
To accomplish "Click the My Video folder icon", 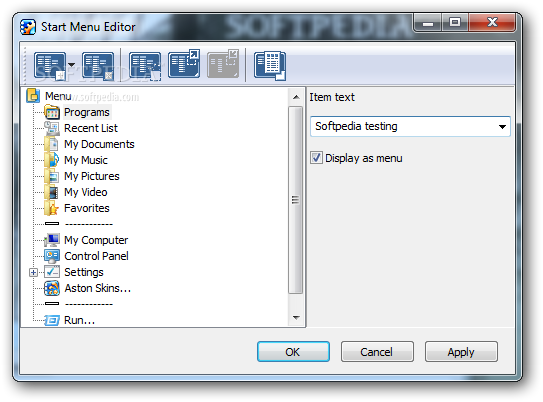I will tap(52, 192).
